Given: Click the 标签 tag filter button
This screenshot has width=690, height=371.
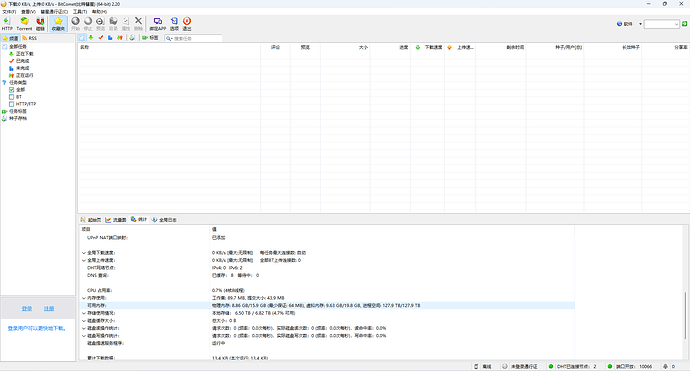Looking at the screenshot, I should click(150, 38).
